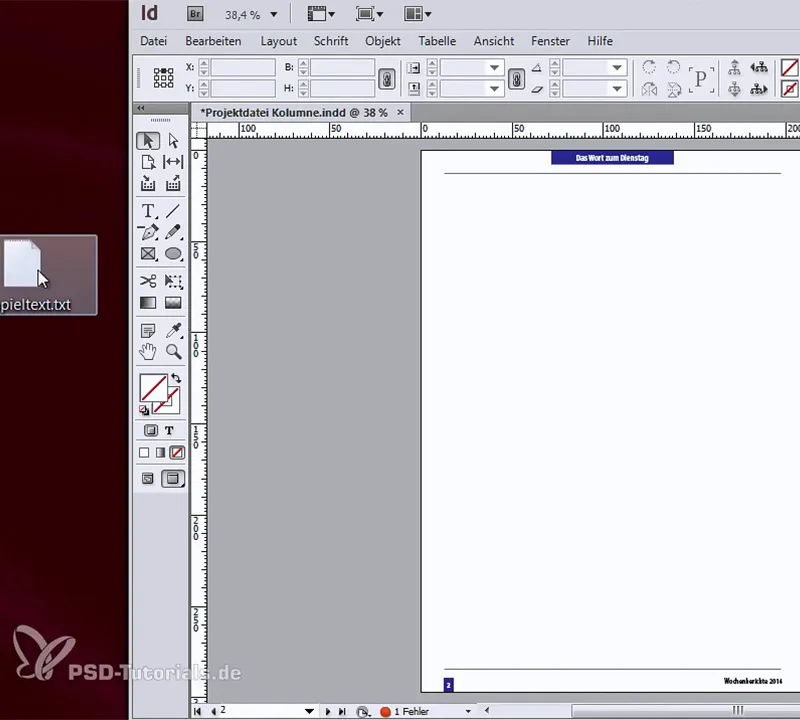Select the Pen tool

click(148, 232)
